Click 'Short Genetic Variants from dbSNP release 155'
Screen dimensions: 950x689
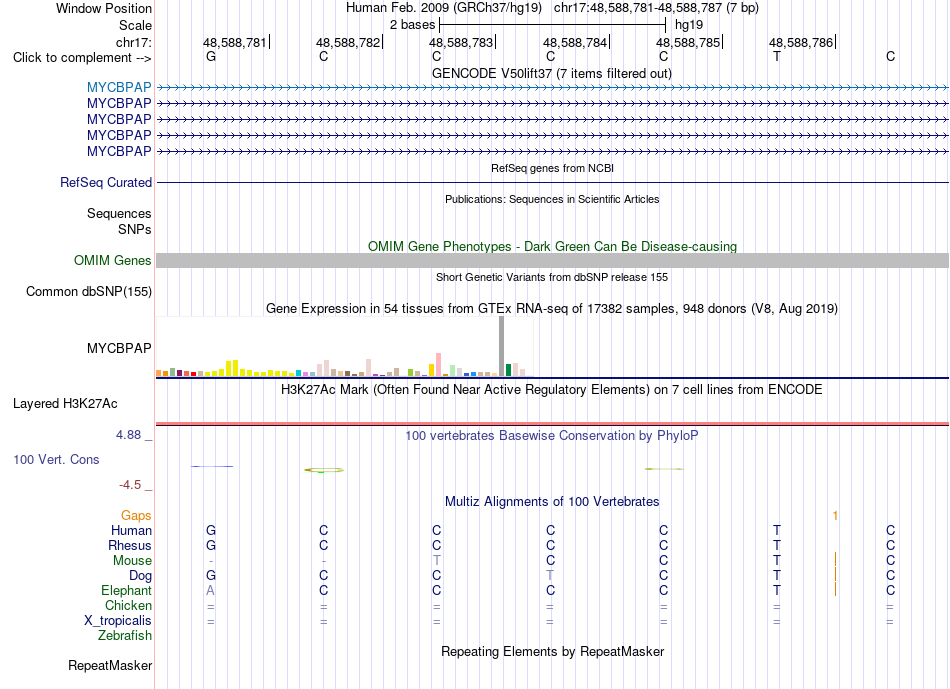coord(552,277)
